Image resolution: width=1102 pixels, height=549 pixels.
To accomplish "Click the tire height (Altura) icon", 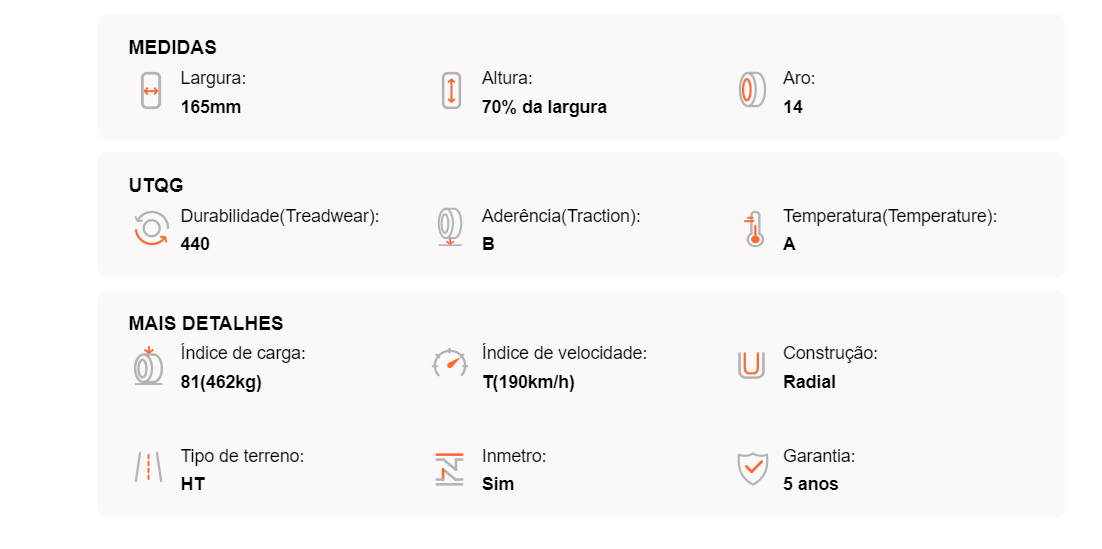I will coord(451,91).
